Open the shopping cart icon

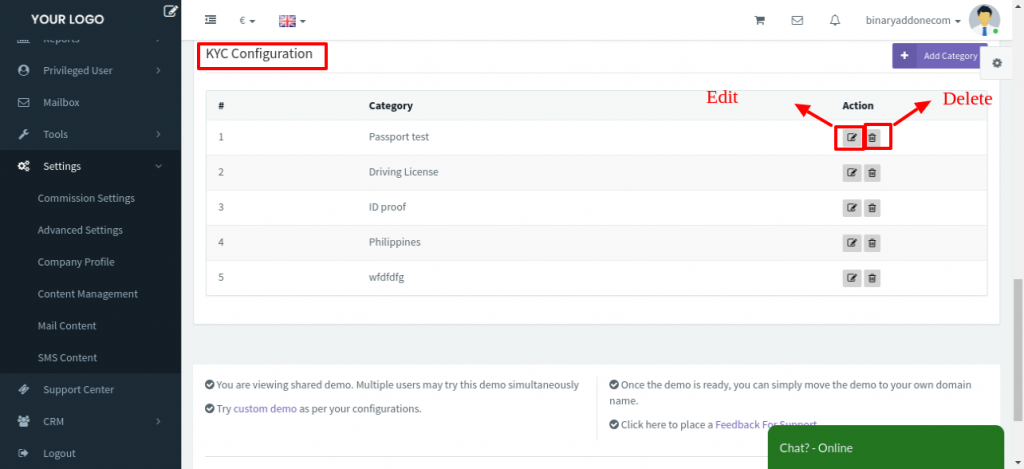click(x=760, y=20)
